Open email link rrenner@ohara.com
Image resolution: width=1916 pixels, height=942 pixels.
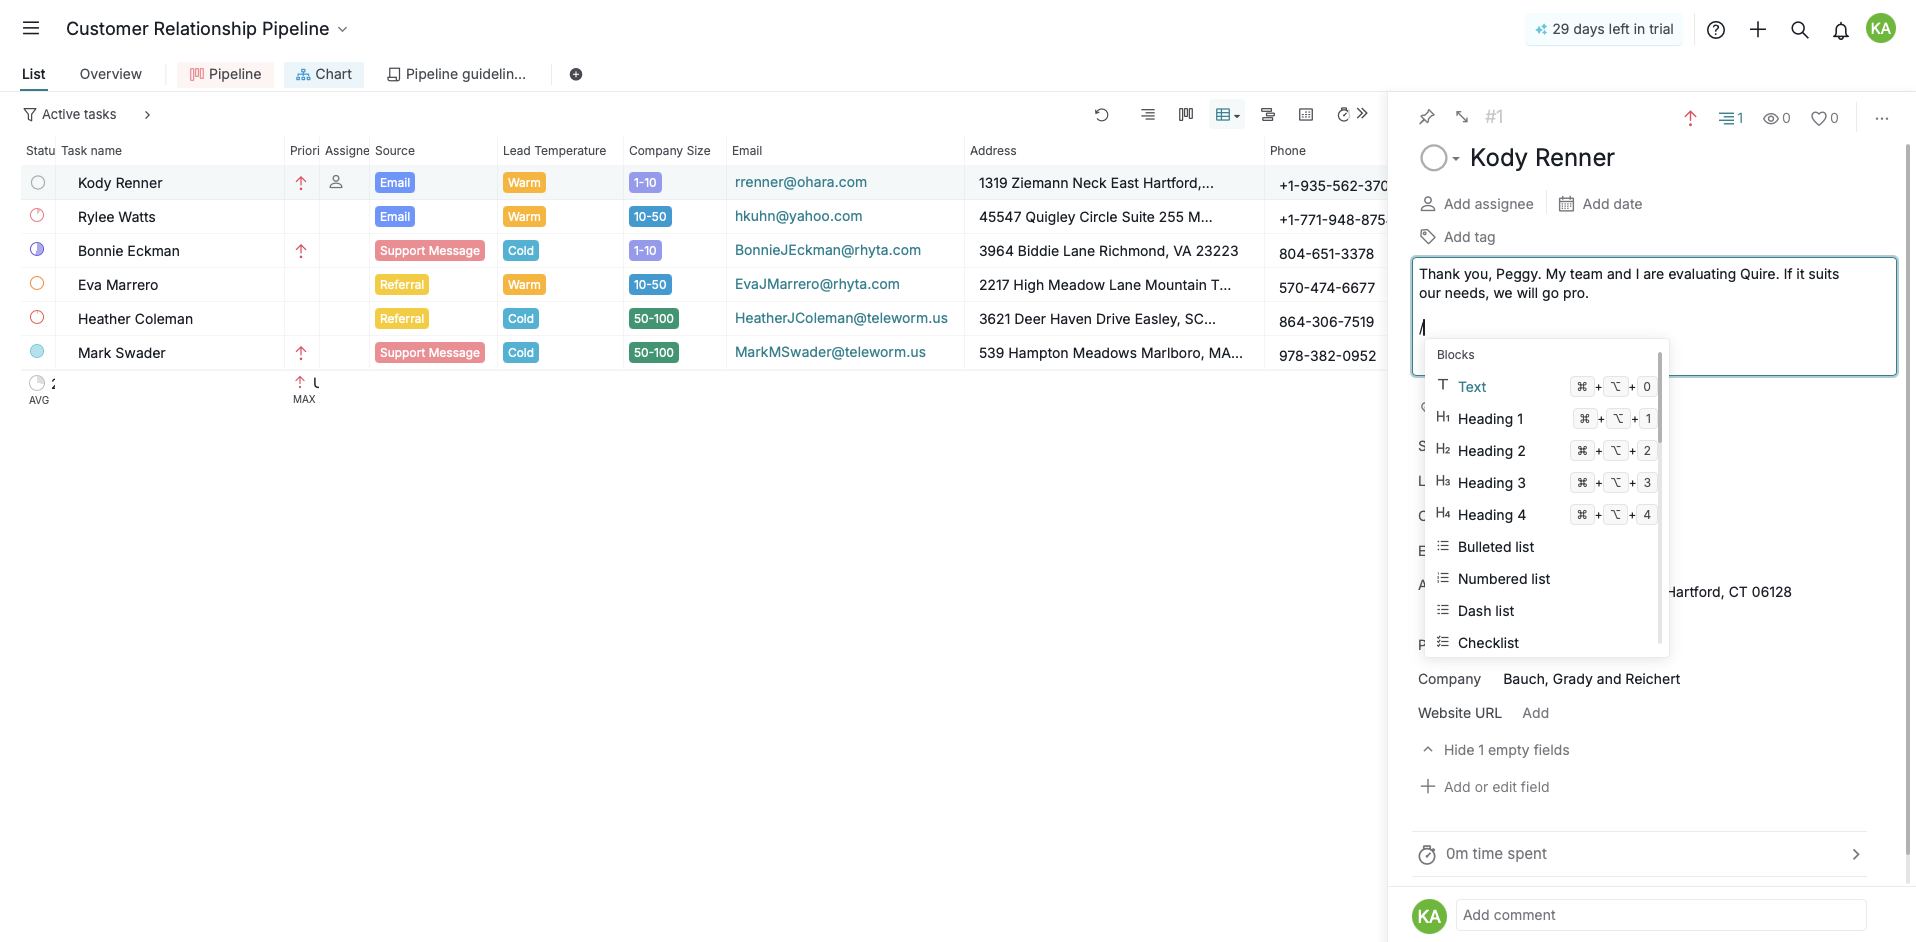click(801, 182)
